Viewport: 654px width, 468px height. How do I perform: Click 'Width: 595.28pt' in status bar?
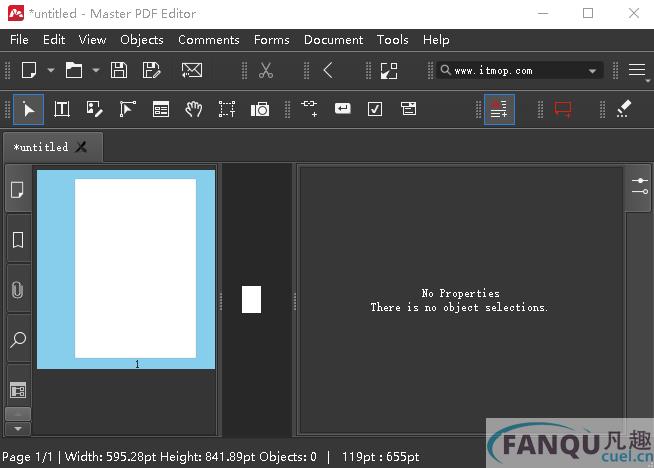pos(111,457)
